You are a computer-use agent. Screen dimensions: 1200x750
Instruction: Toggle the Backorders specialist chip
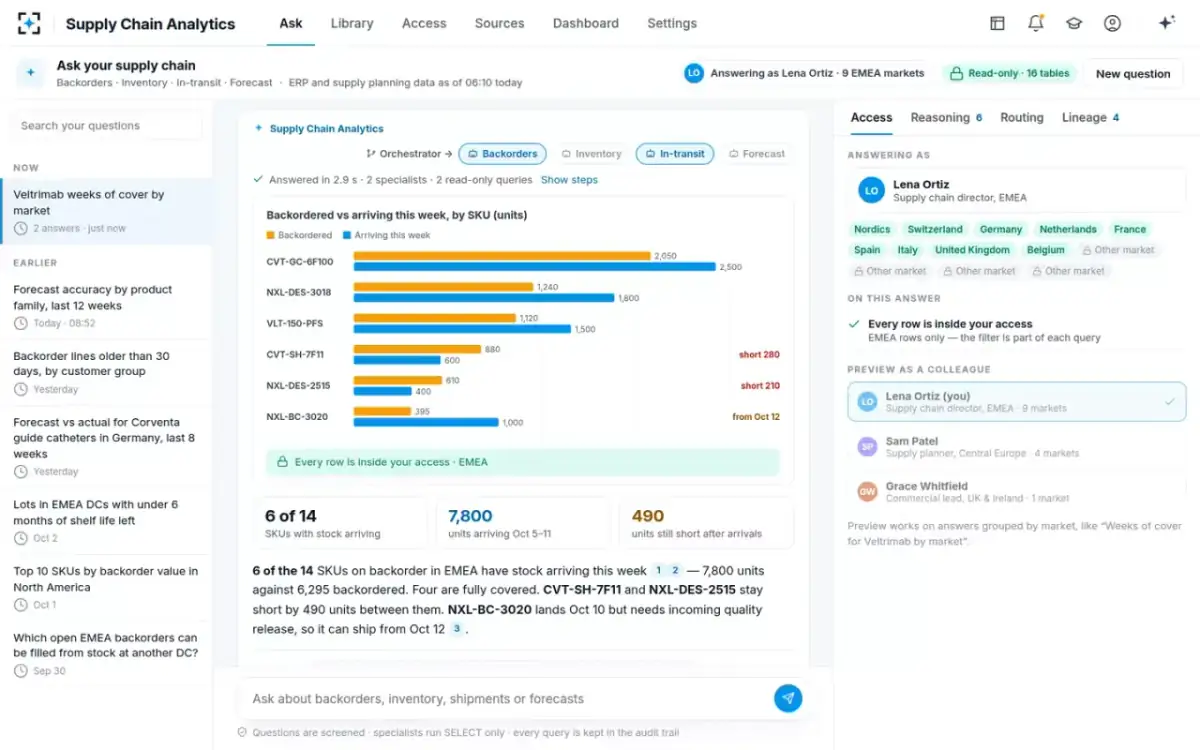[503, 154]
